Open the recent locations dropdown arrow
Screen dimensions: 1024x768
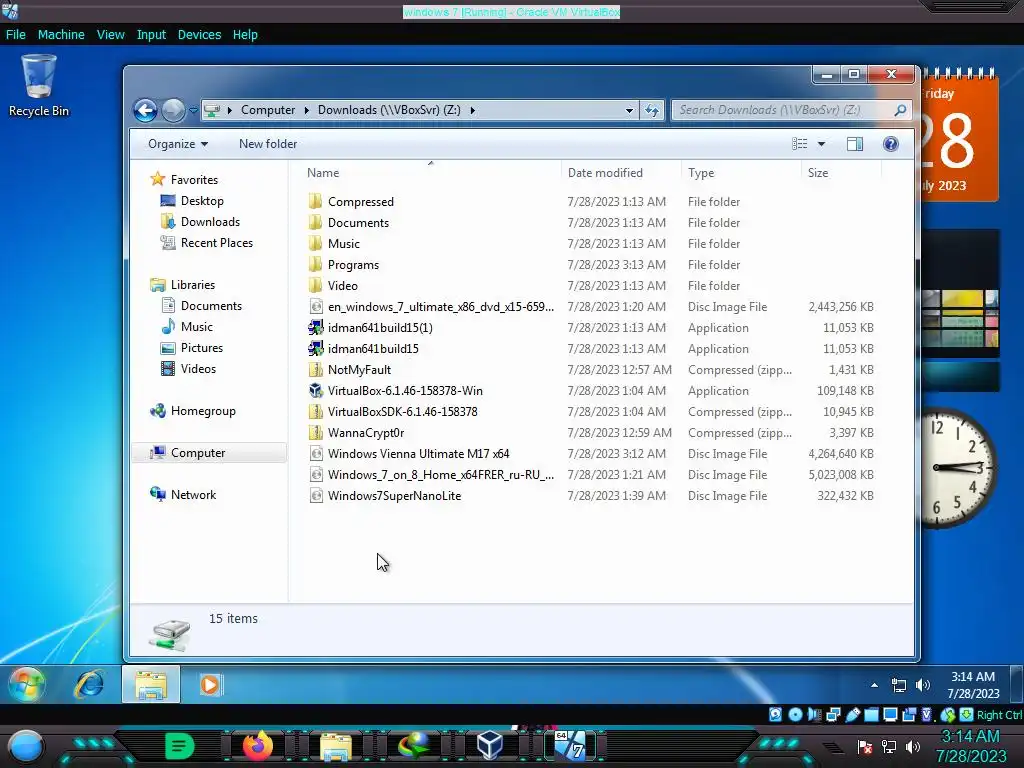[193, 110]
